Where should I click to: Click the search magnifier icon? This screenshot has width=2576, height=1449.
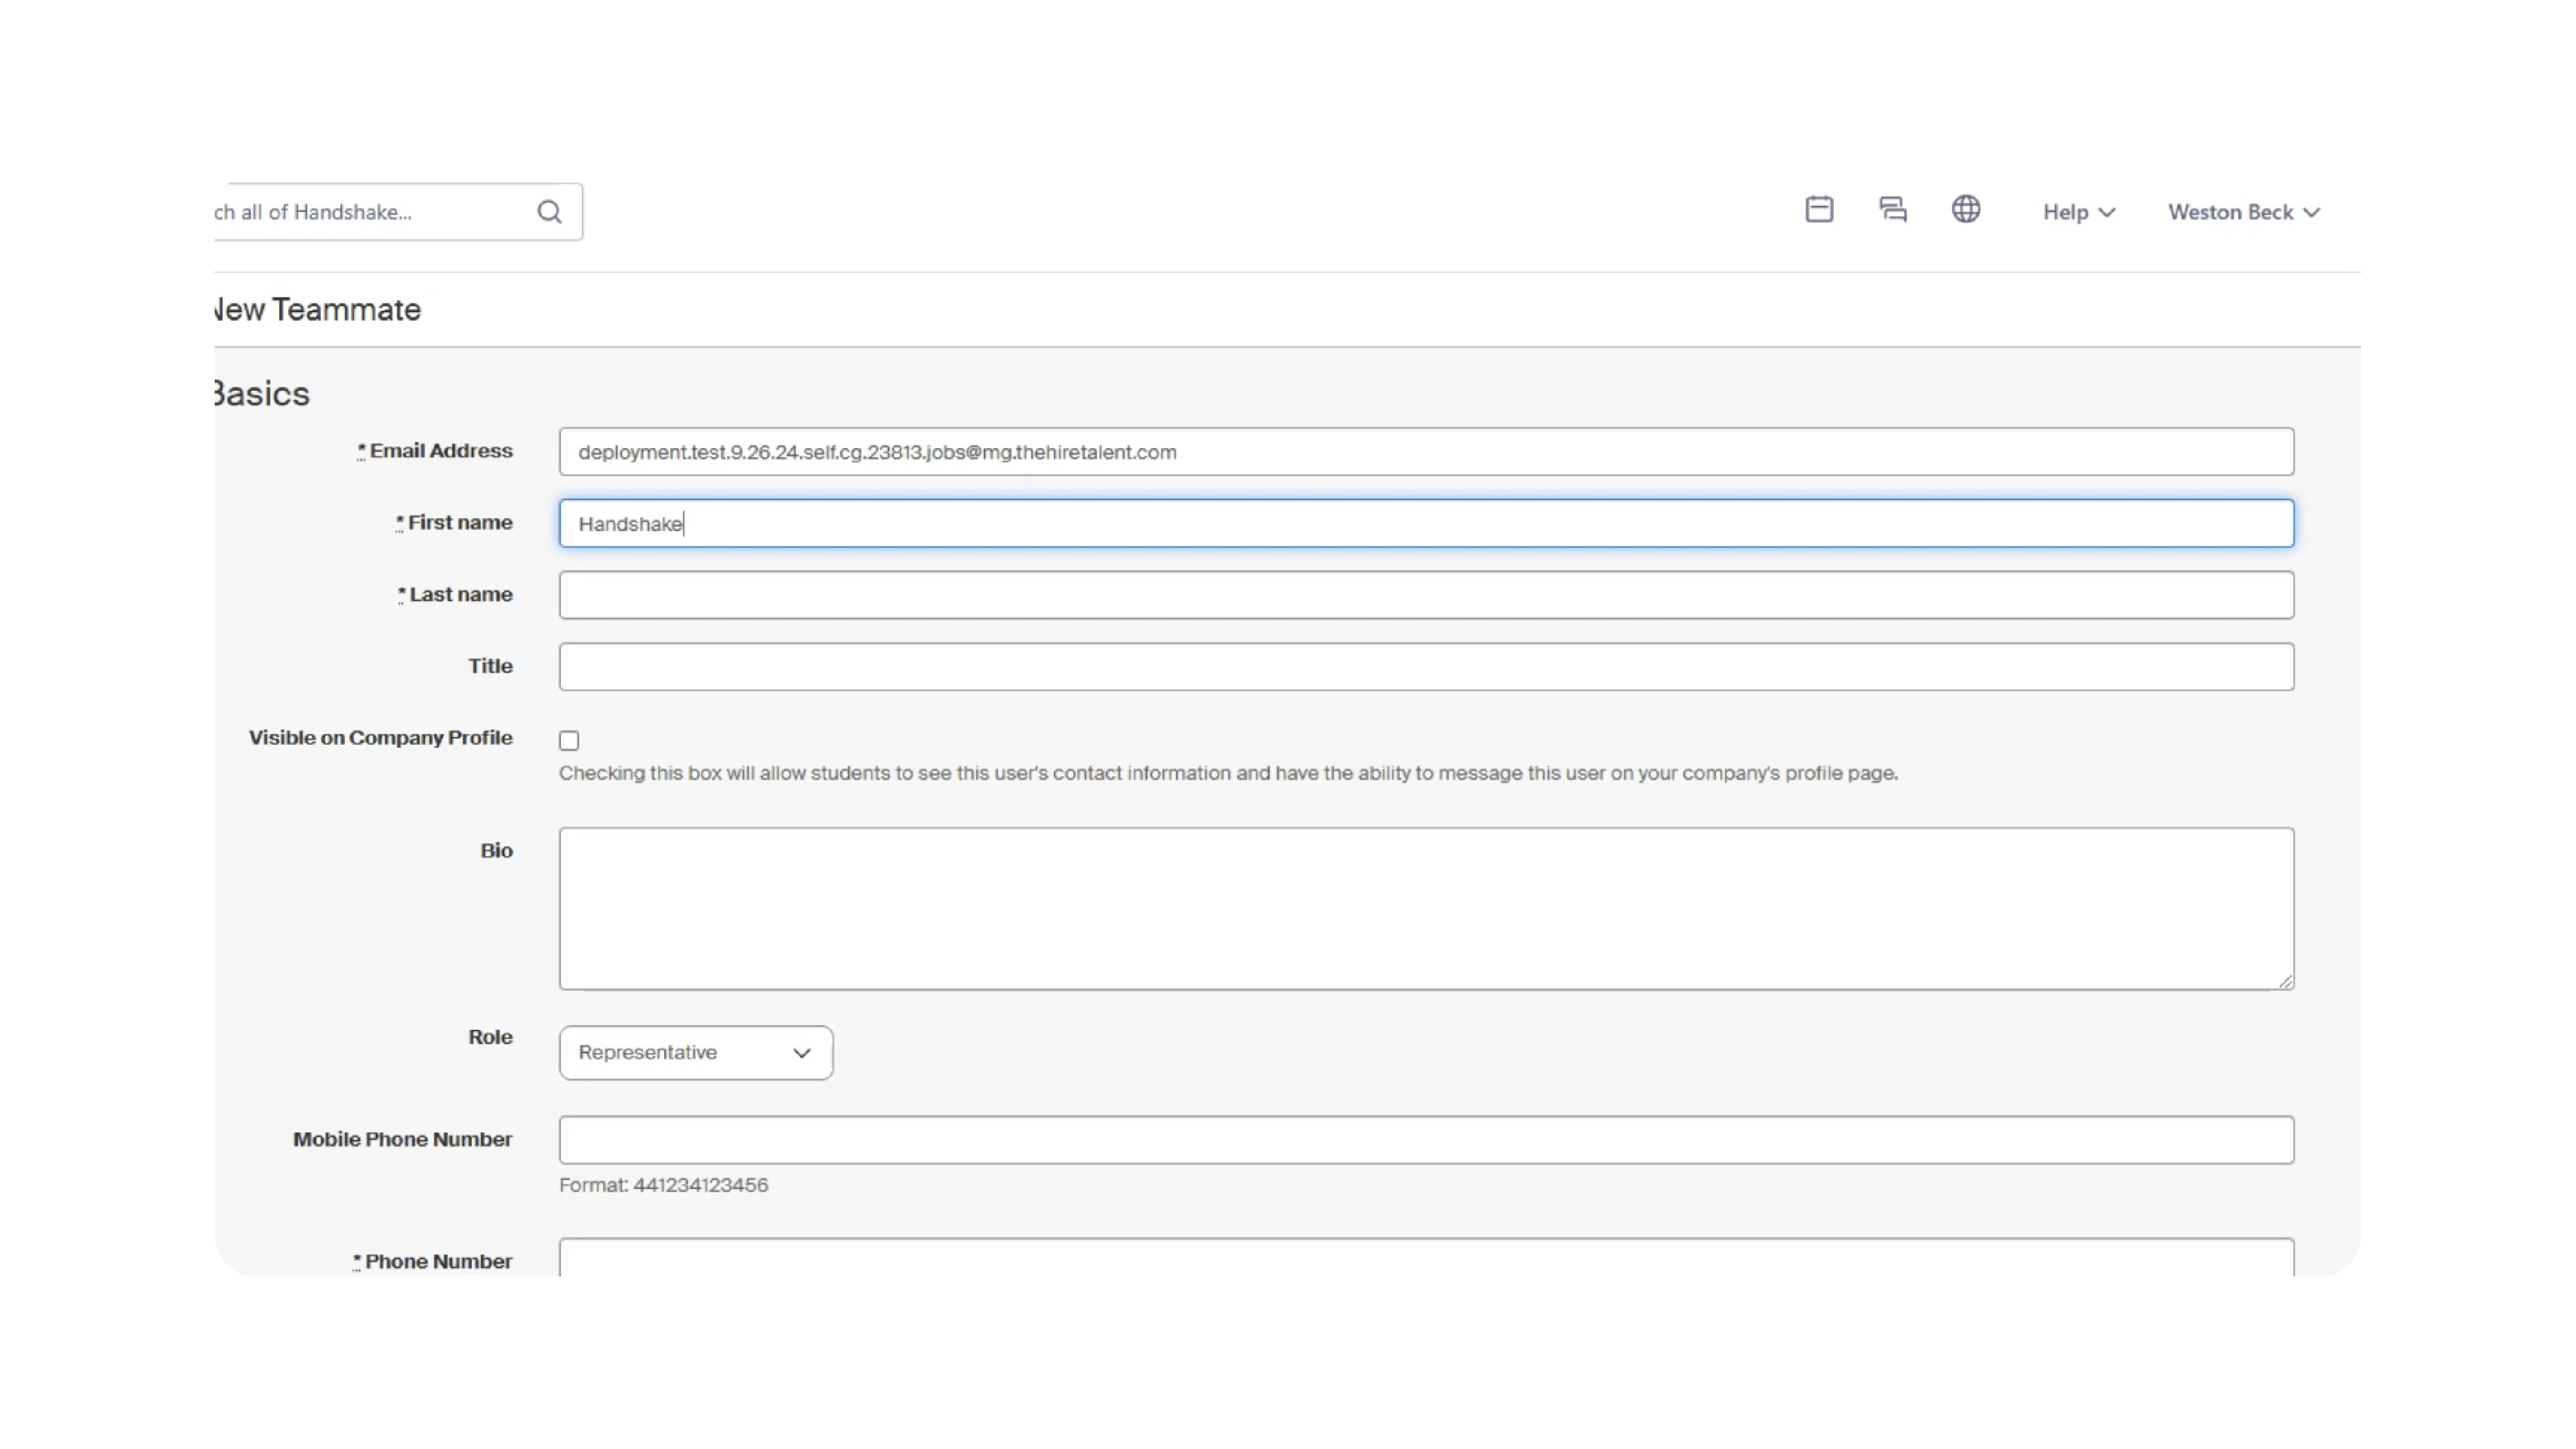(x=549, y=212)
